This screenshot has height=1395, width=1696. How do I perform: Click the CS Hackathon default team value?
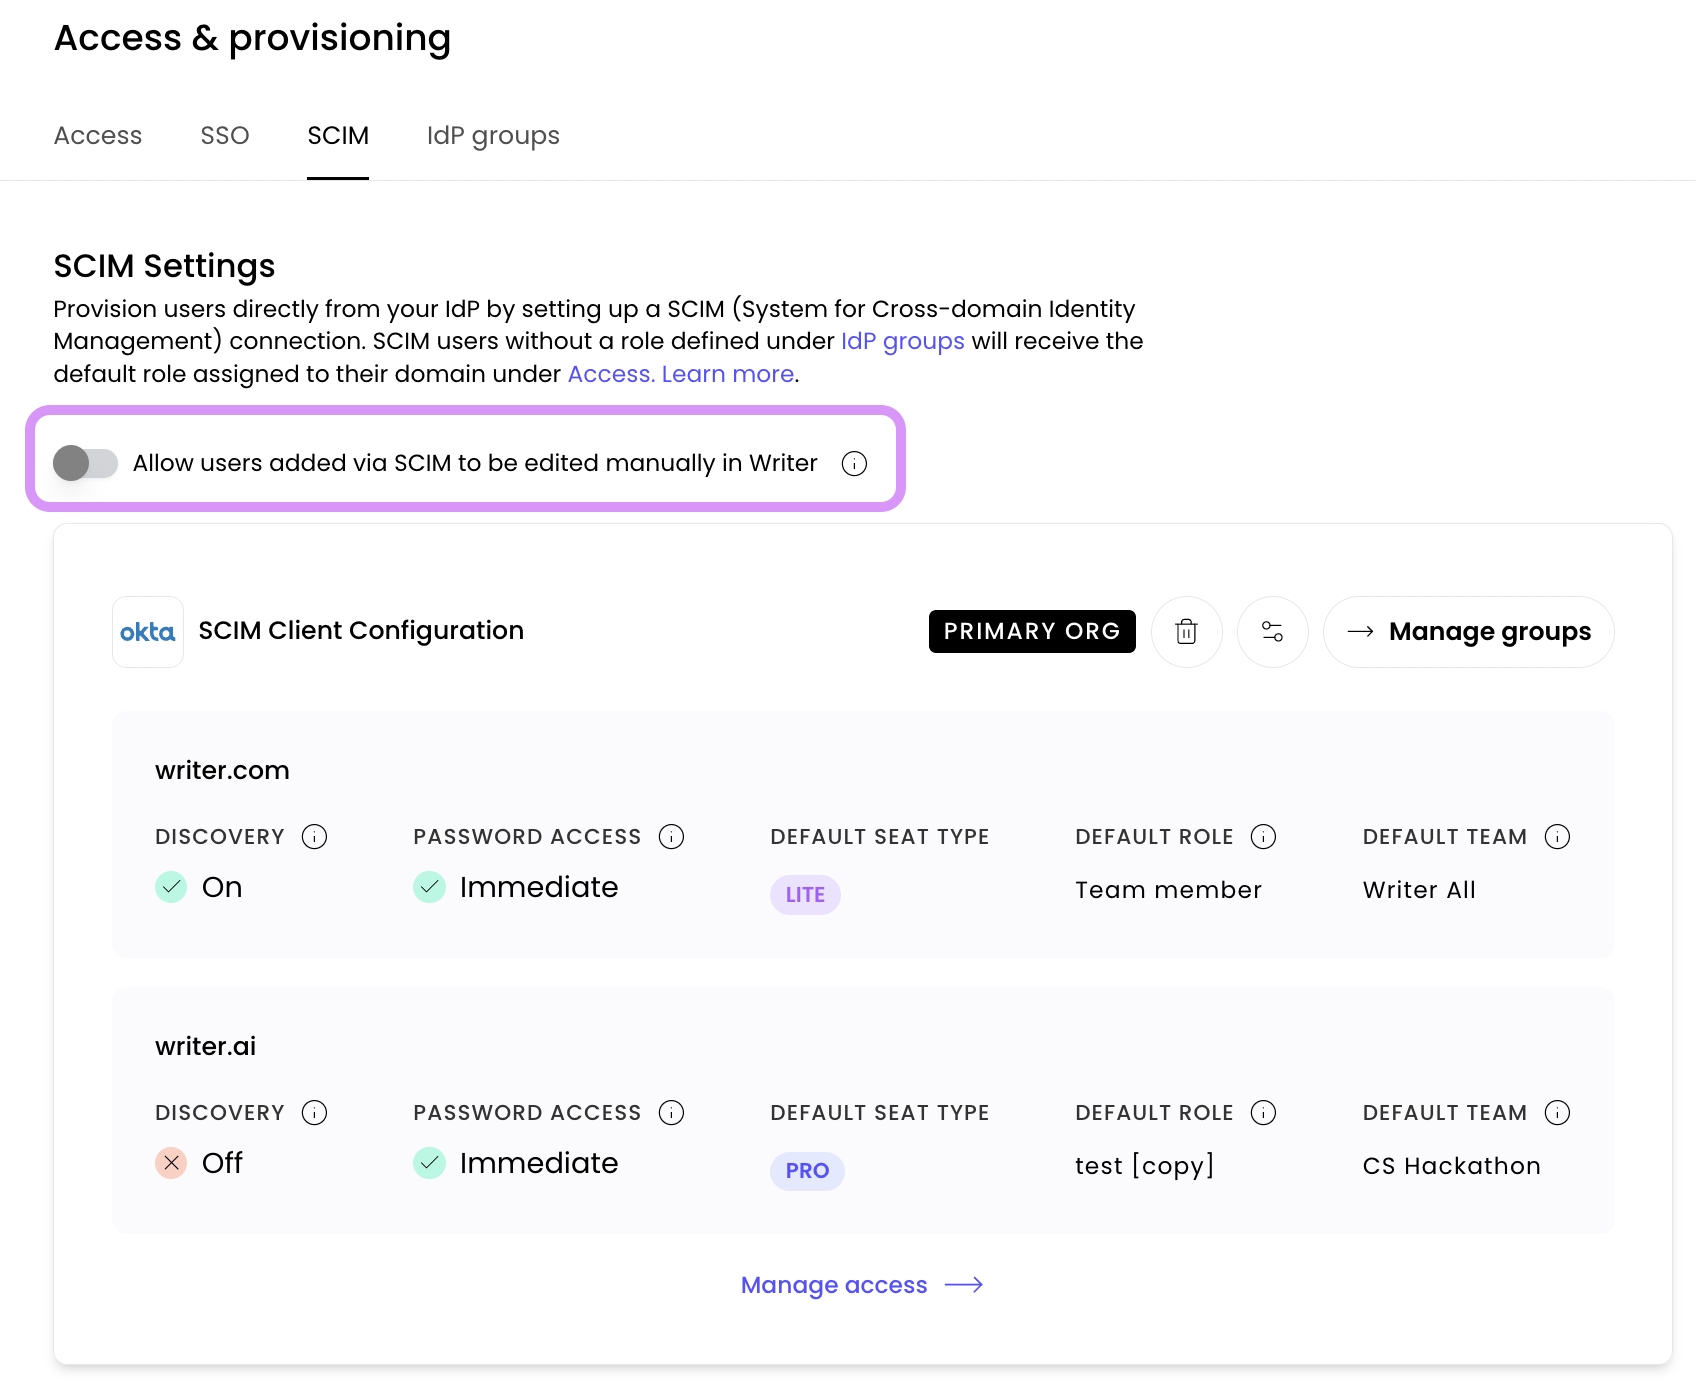click(1451, 1166)
